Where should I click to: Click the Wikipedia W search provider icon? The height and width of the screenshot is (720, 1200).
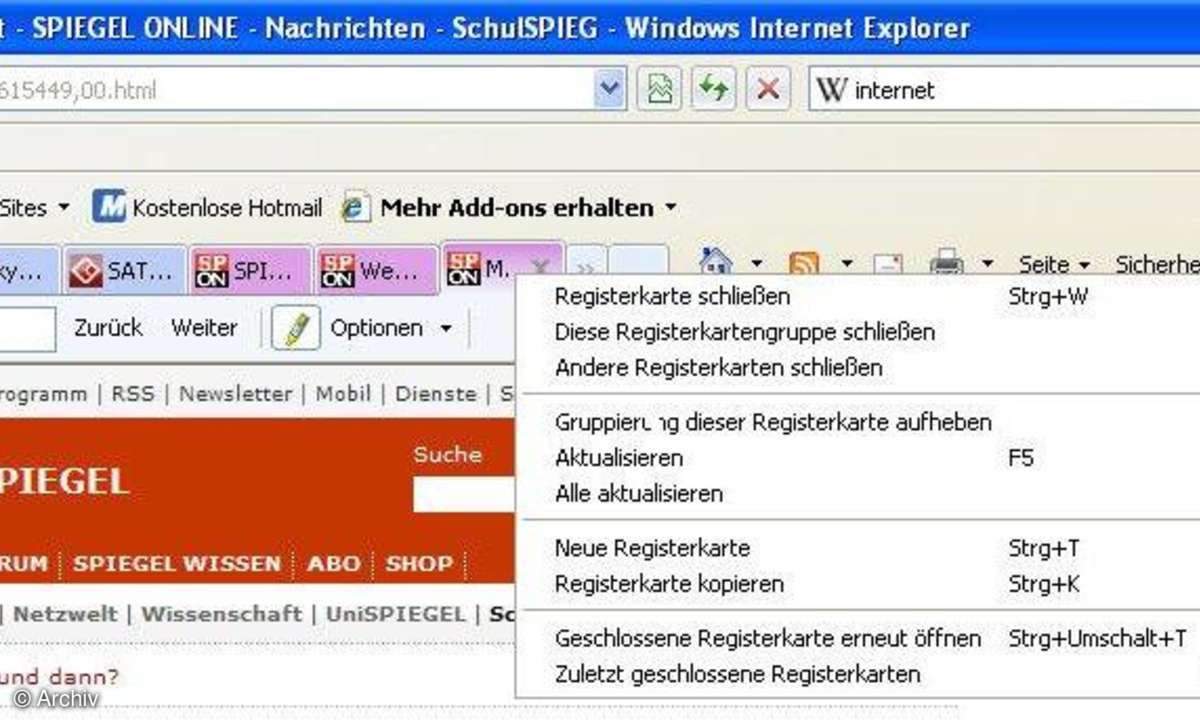(x=831, y=90)
